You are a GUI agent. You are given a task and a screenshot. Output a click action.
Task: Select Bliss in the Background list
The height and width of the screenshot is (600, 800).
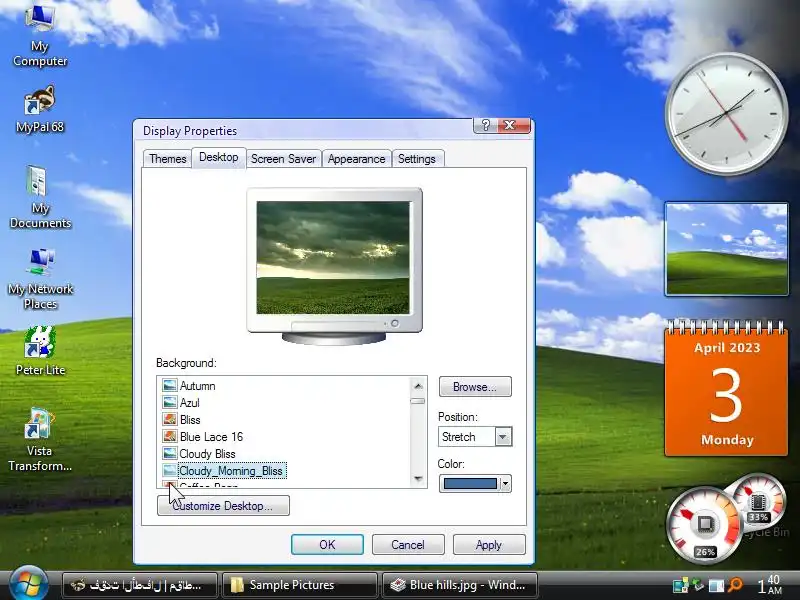point(190,419)
